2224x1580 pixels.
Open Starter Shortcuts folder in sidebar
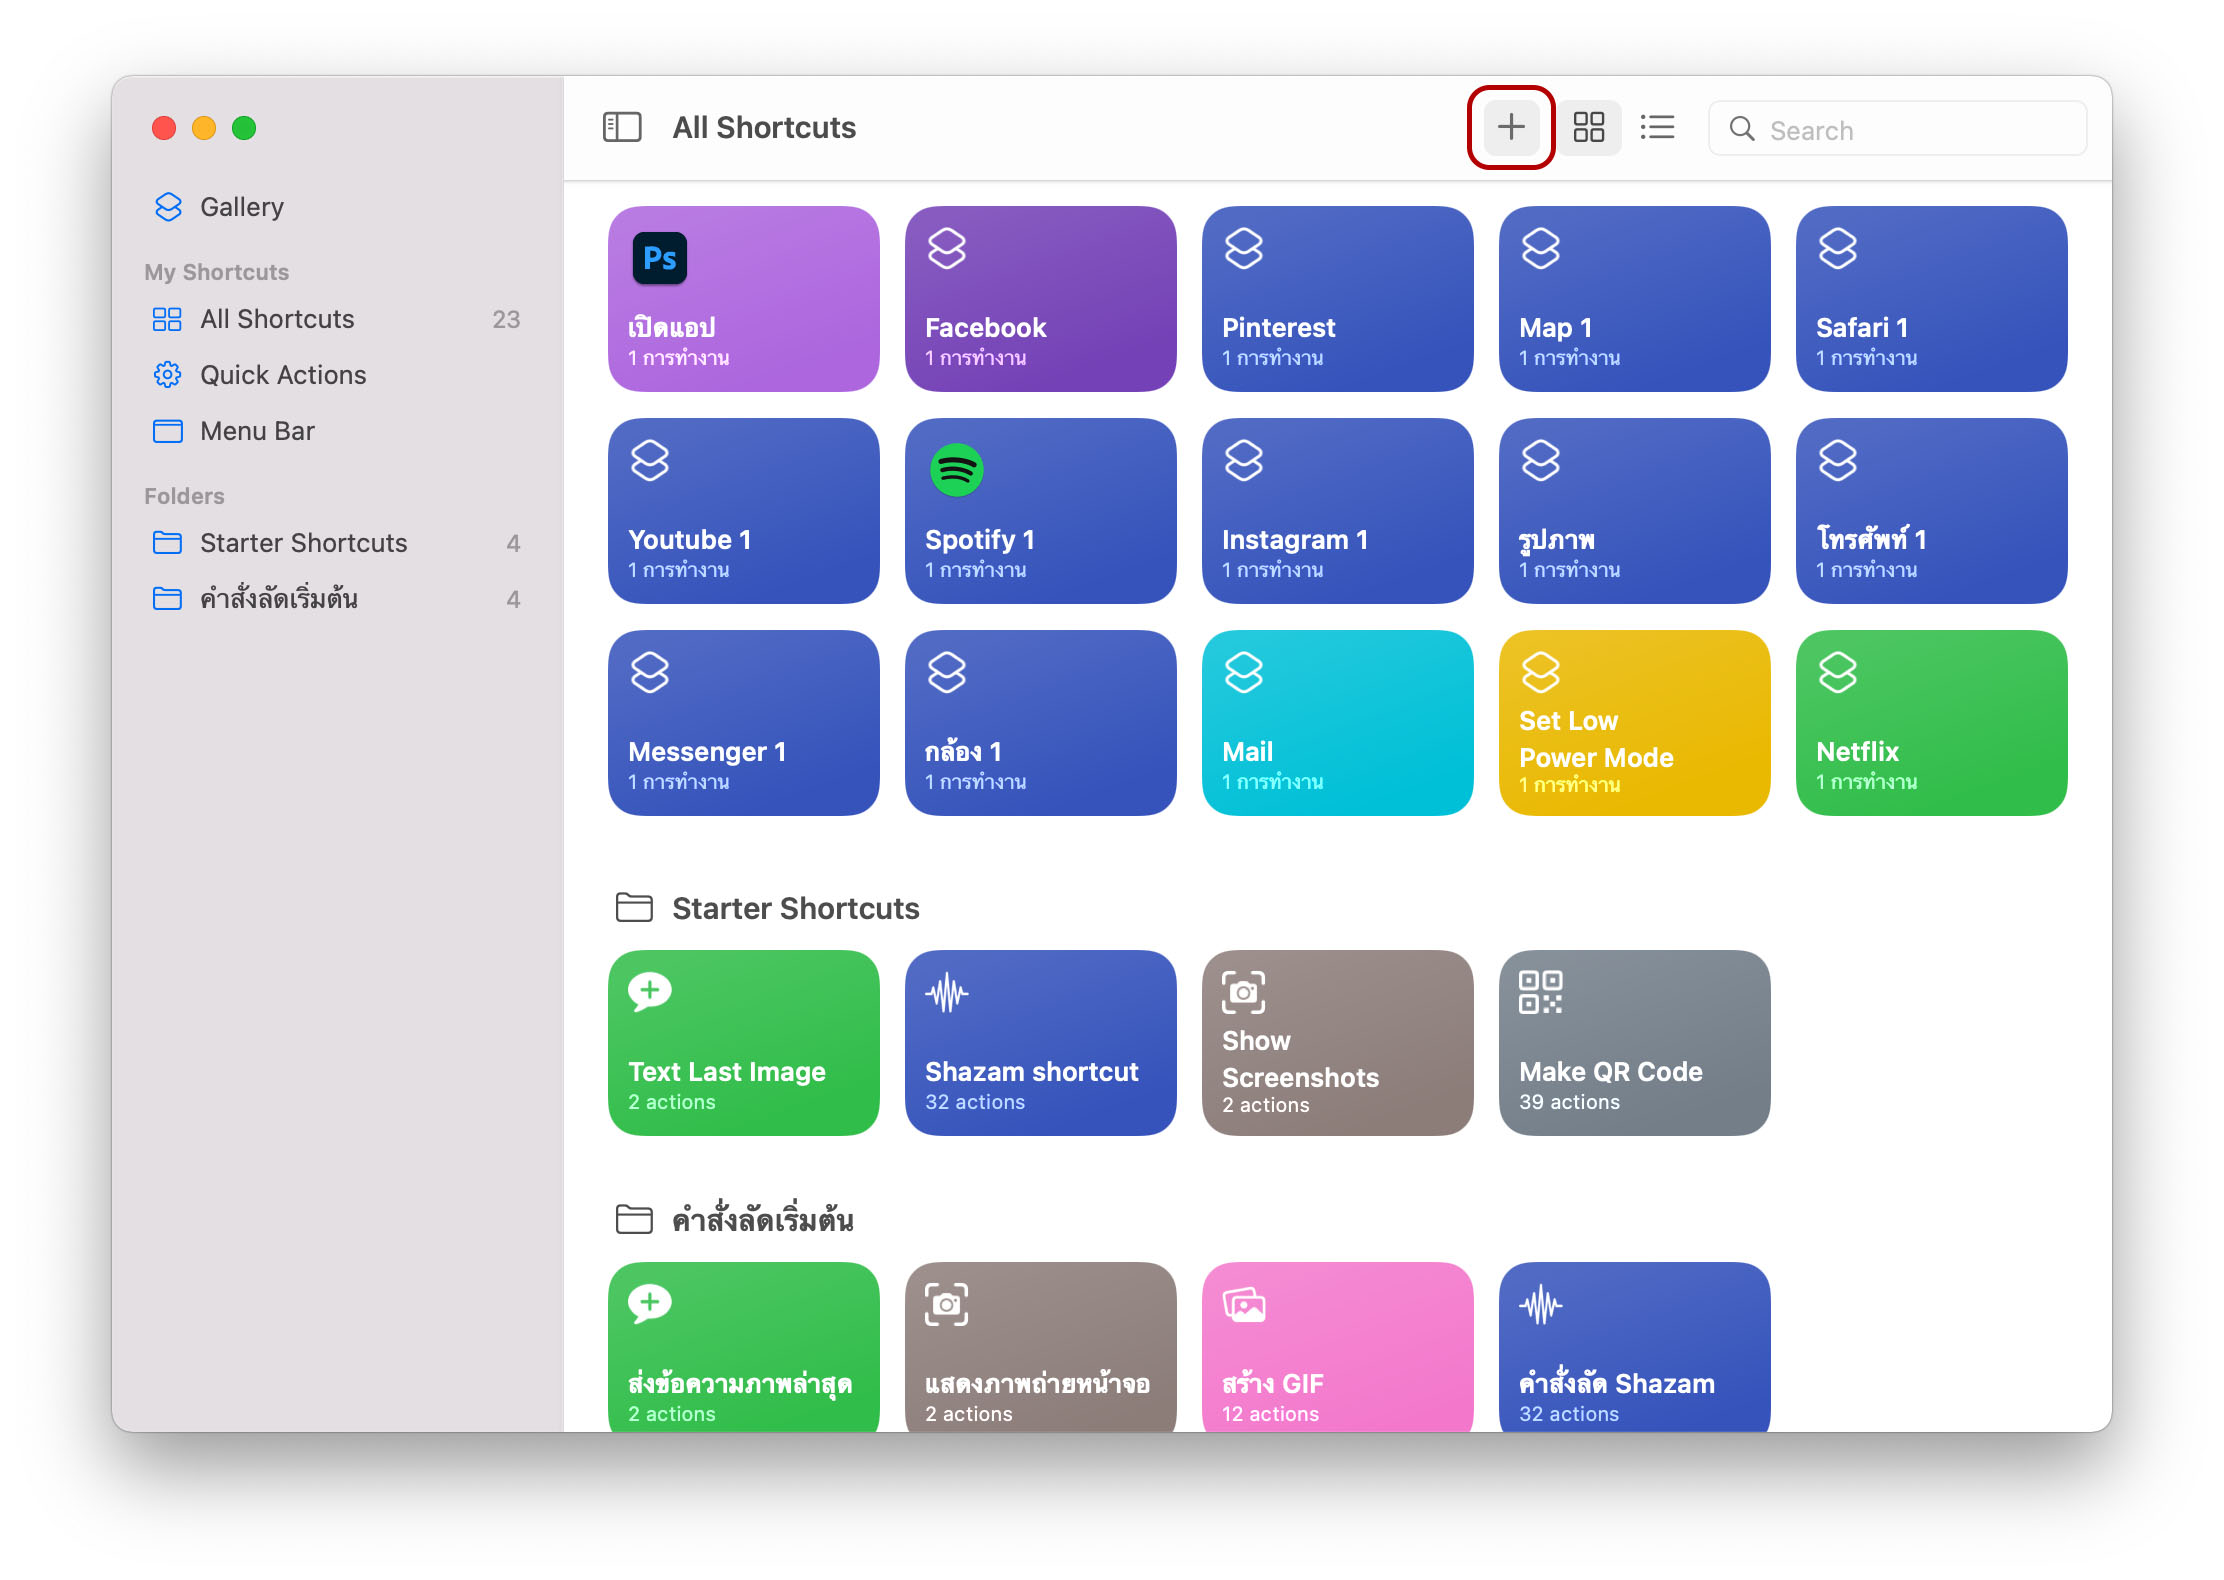pos(303,543)
